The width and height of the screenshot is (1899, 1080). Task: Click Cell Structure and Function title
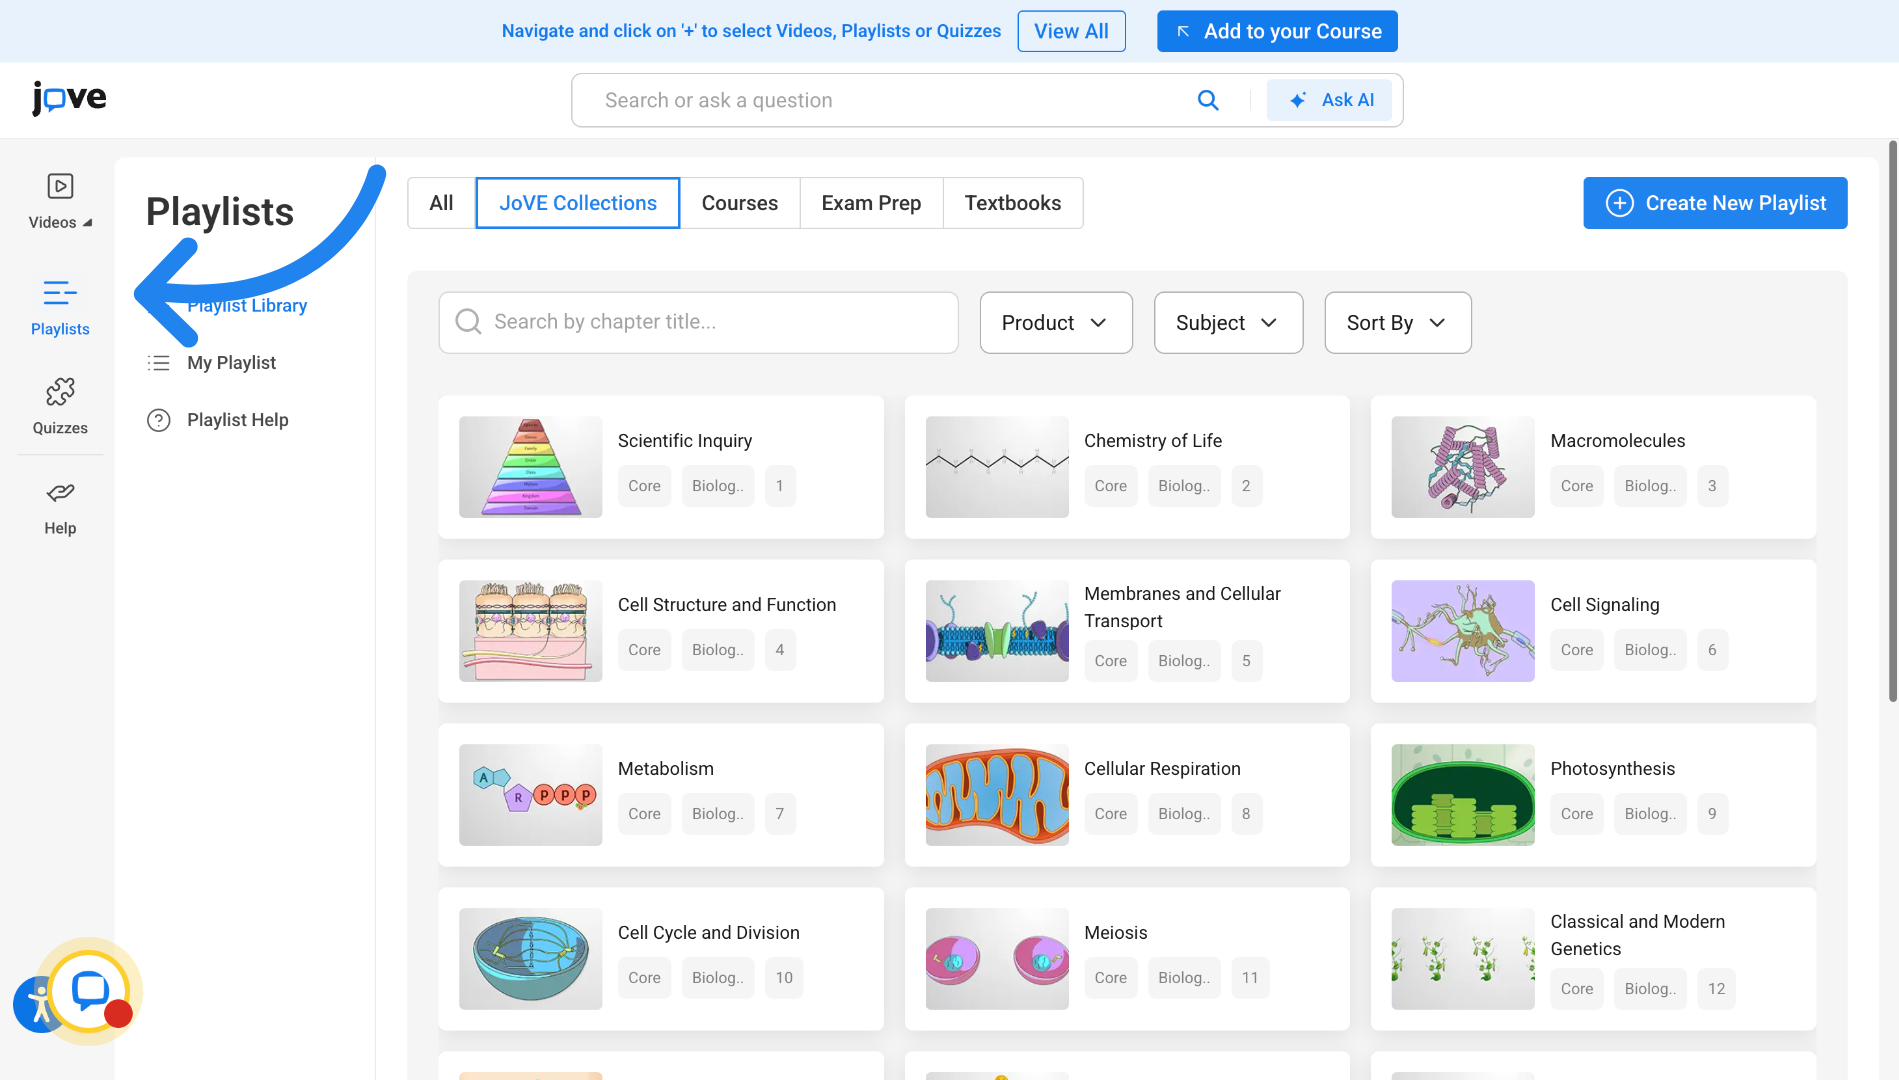pyautogui.click(x=727, y=605)
